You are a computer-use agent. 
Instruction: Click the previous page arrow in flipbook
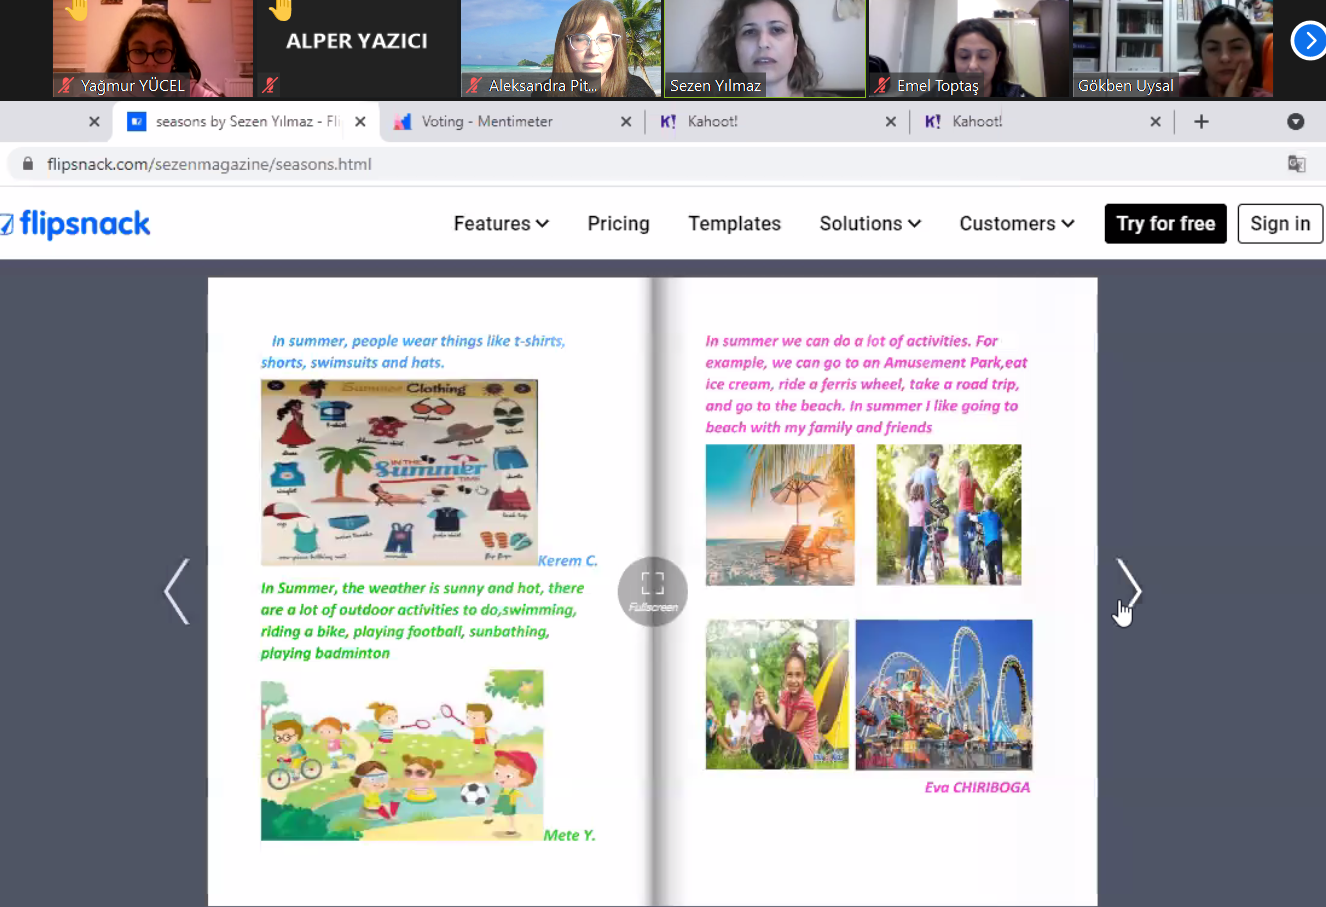click(x=177, y=591)
